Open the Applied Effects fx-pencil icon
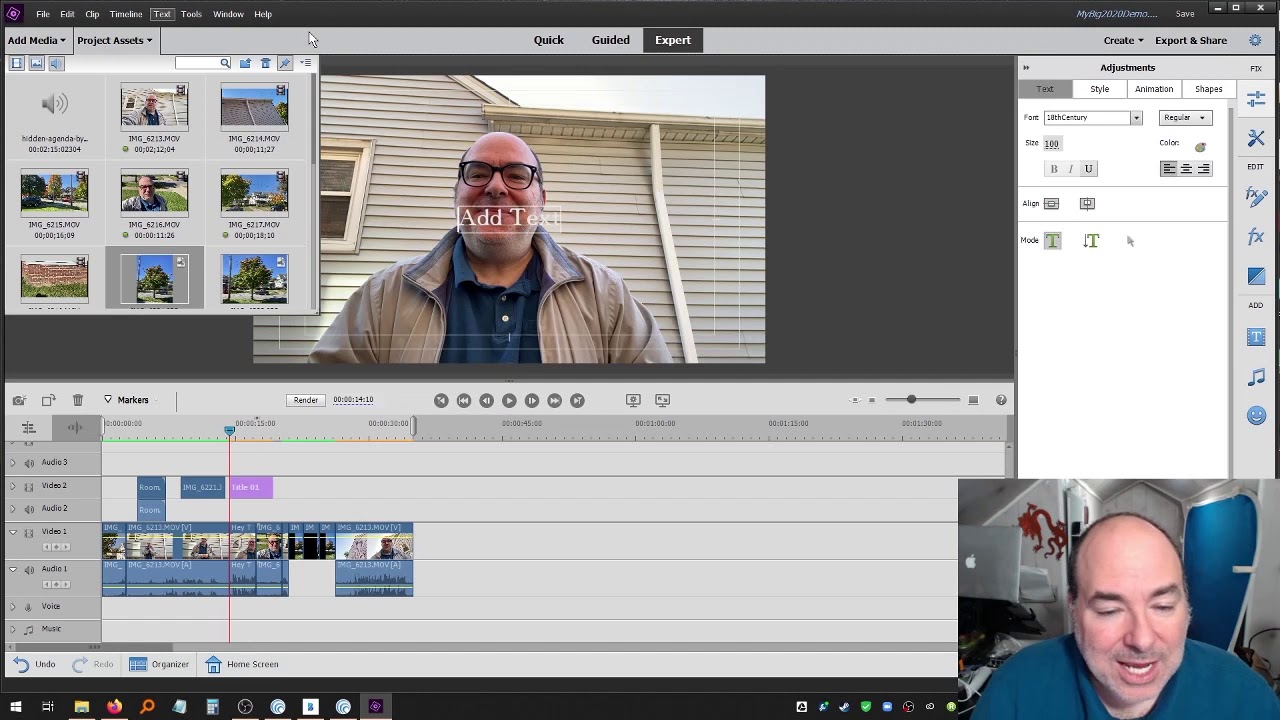Viewport: 1280px width, 720px height. pos(1256,197)
